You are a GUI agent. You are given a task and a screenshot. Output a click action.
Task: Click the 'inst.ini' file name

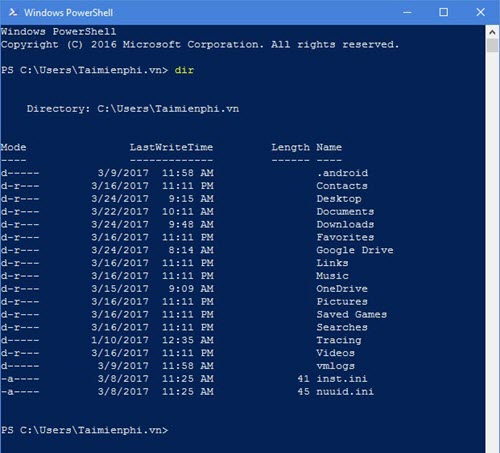[342, 379]
